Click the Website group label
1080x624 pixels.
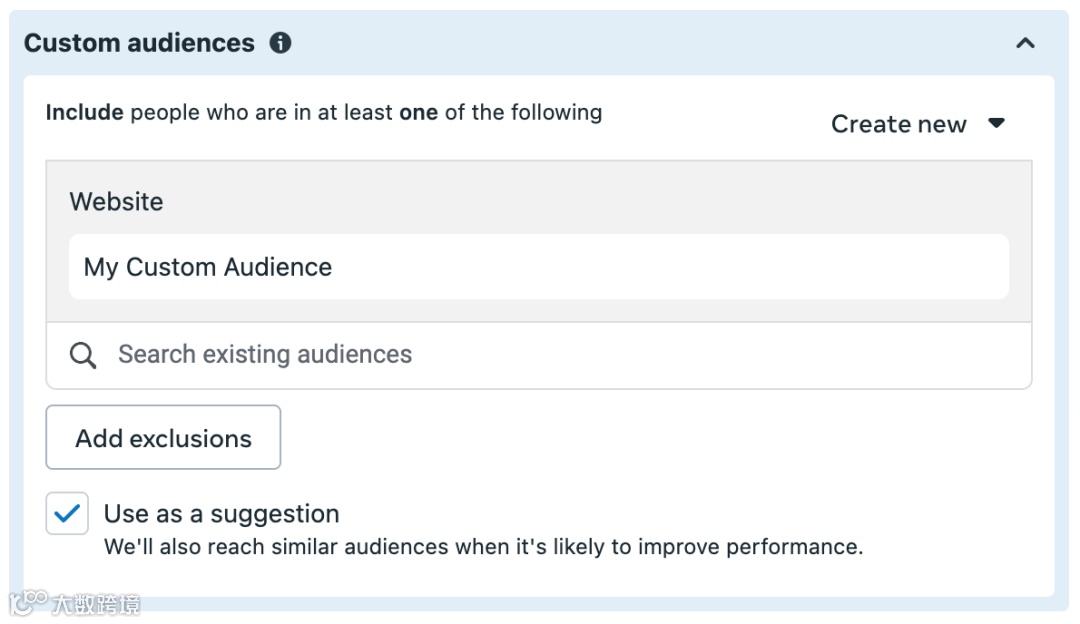[x=116, y=202]
